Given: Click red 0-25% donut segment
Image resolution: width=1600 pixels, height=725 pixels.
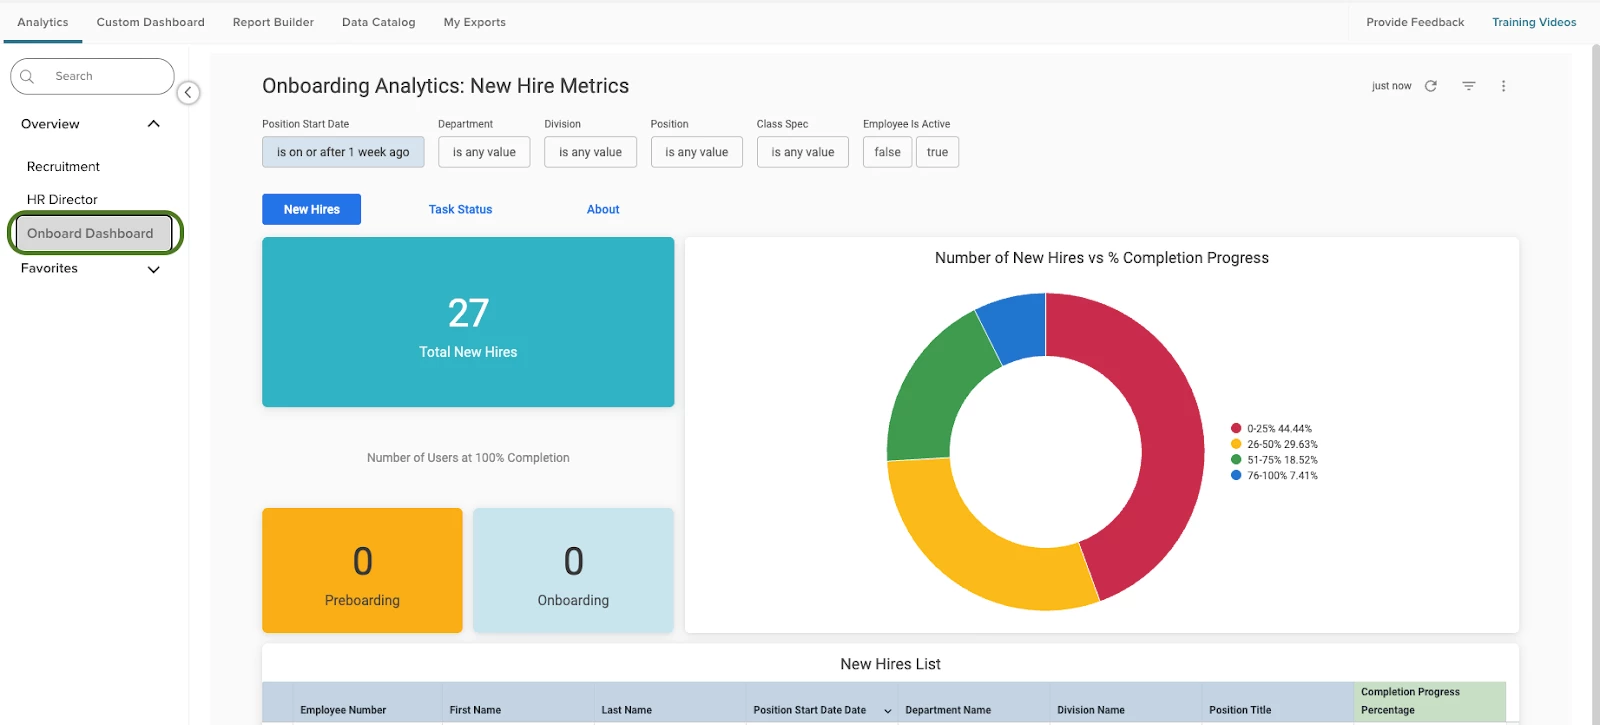Looking at the screenshot, I should (1170, 430).
